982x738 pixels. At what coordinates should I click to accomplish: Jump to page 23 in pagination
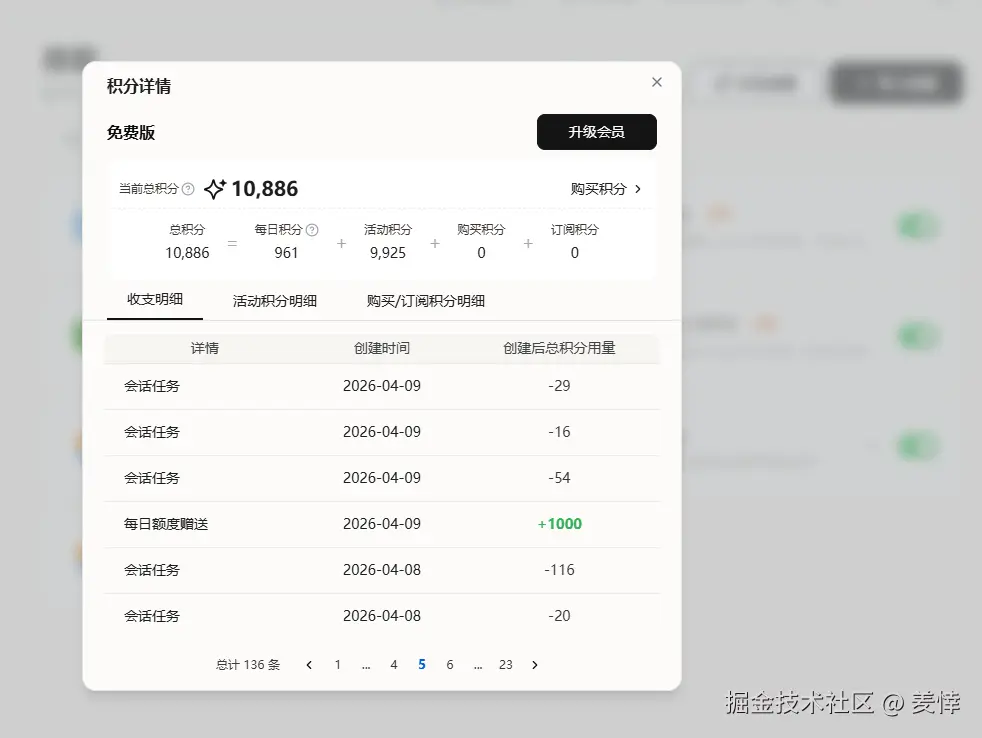(506, 664)
